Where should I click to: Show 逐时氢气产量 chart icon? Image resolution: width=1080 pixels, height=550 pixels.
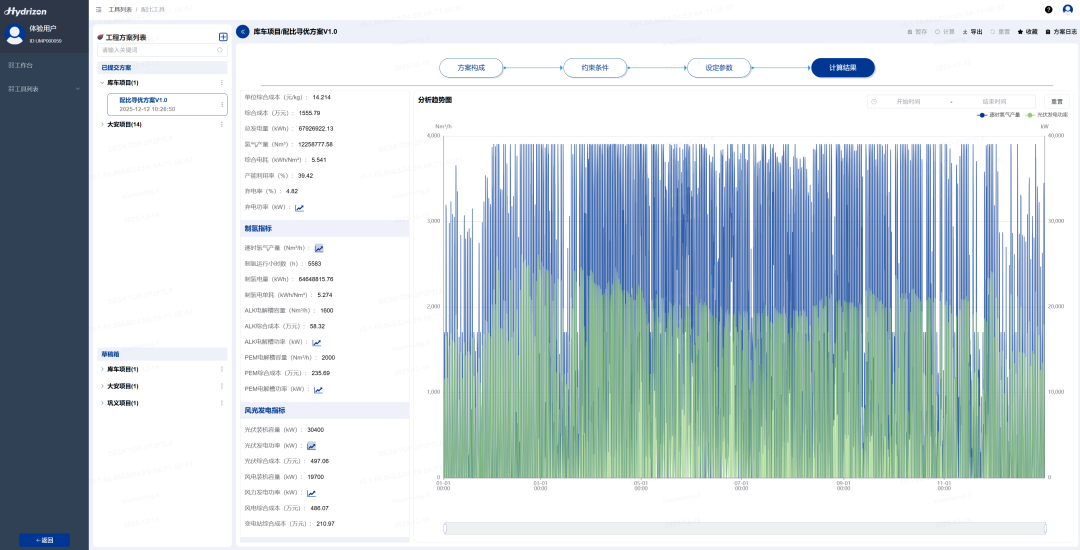point(319,248)
